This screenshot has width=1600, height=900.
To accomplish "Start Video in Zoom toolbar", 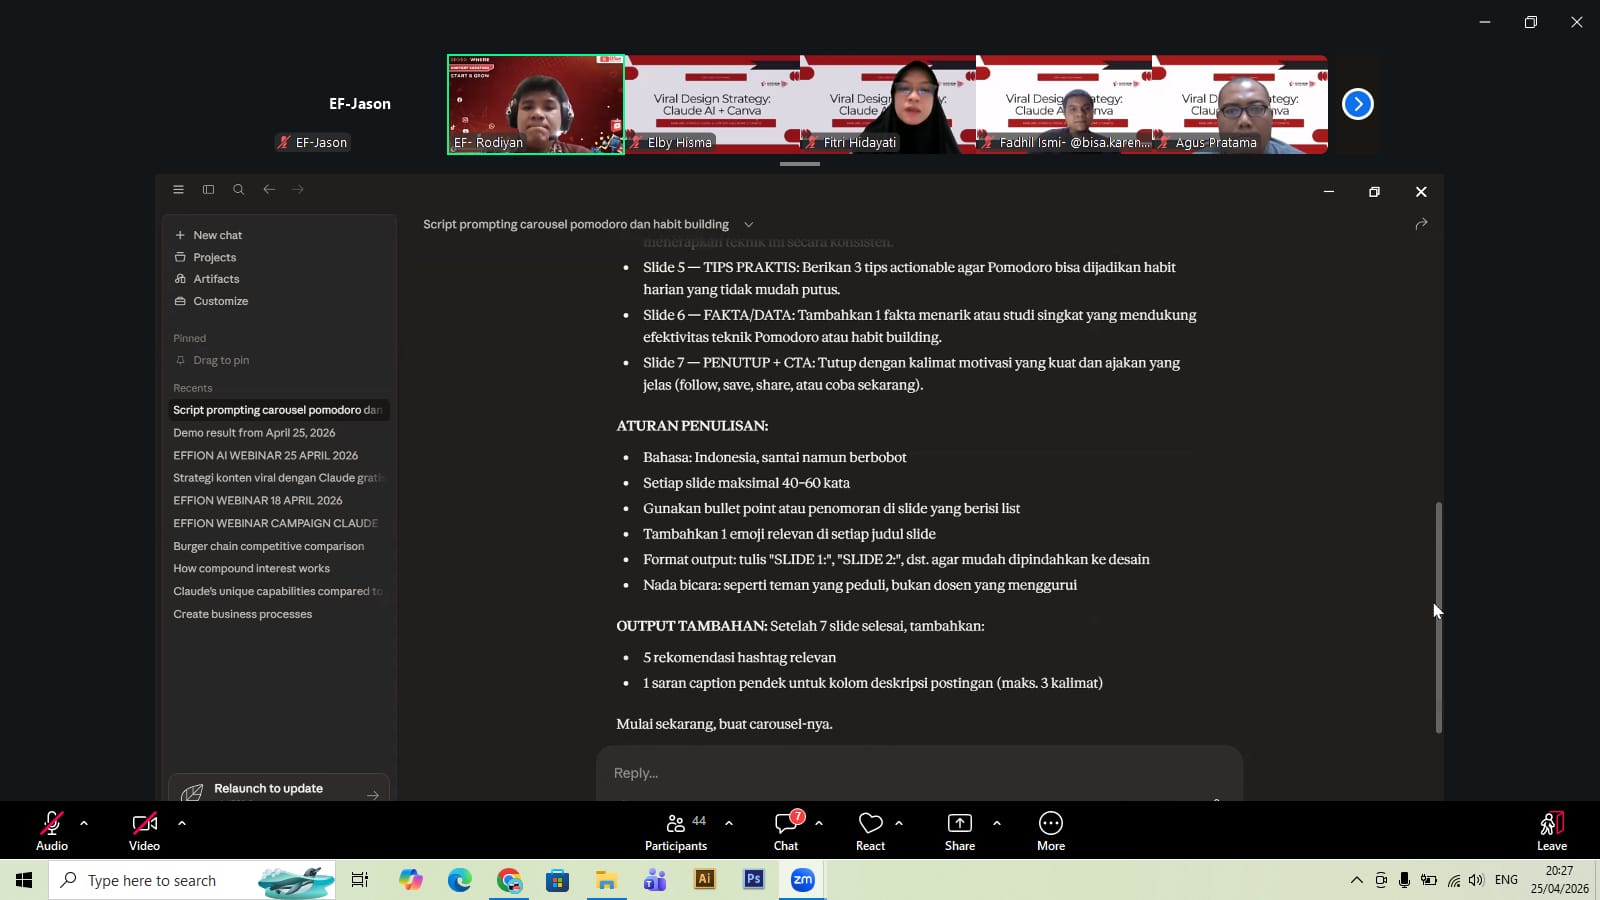I will point(144,831).
